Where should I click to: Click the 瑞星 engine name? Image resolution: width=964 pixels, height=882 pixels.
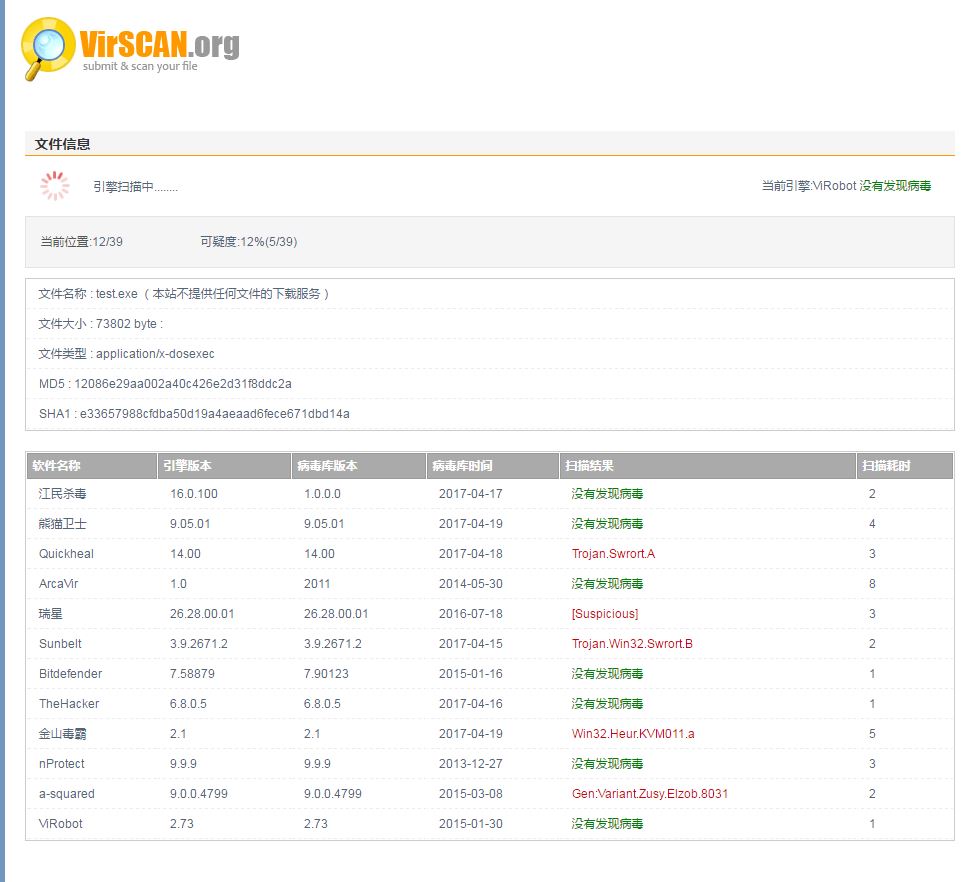point(50,614)
